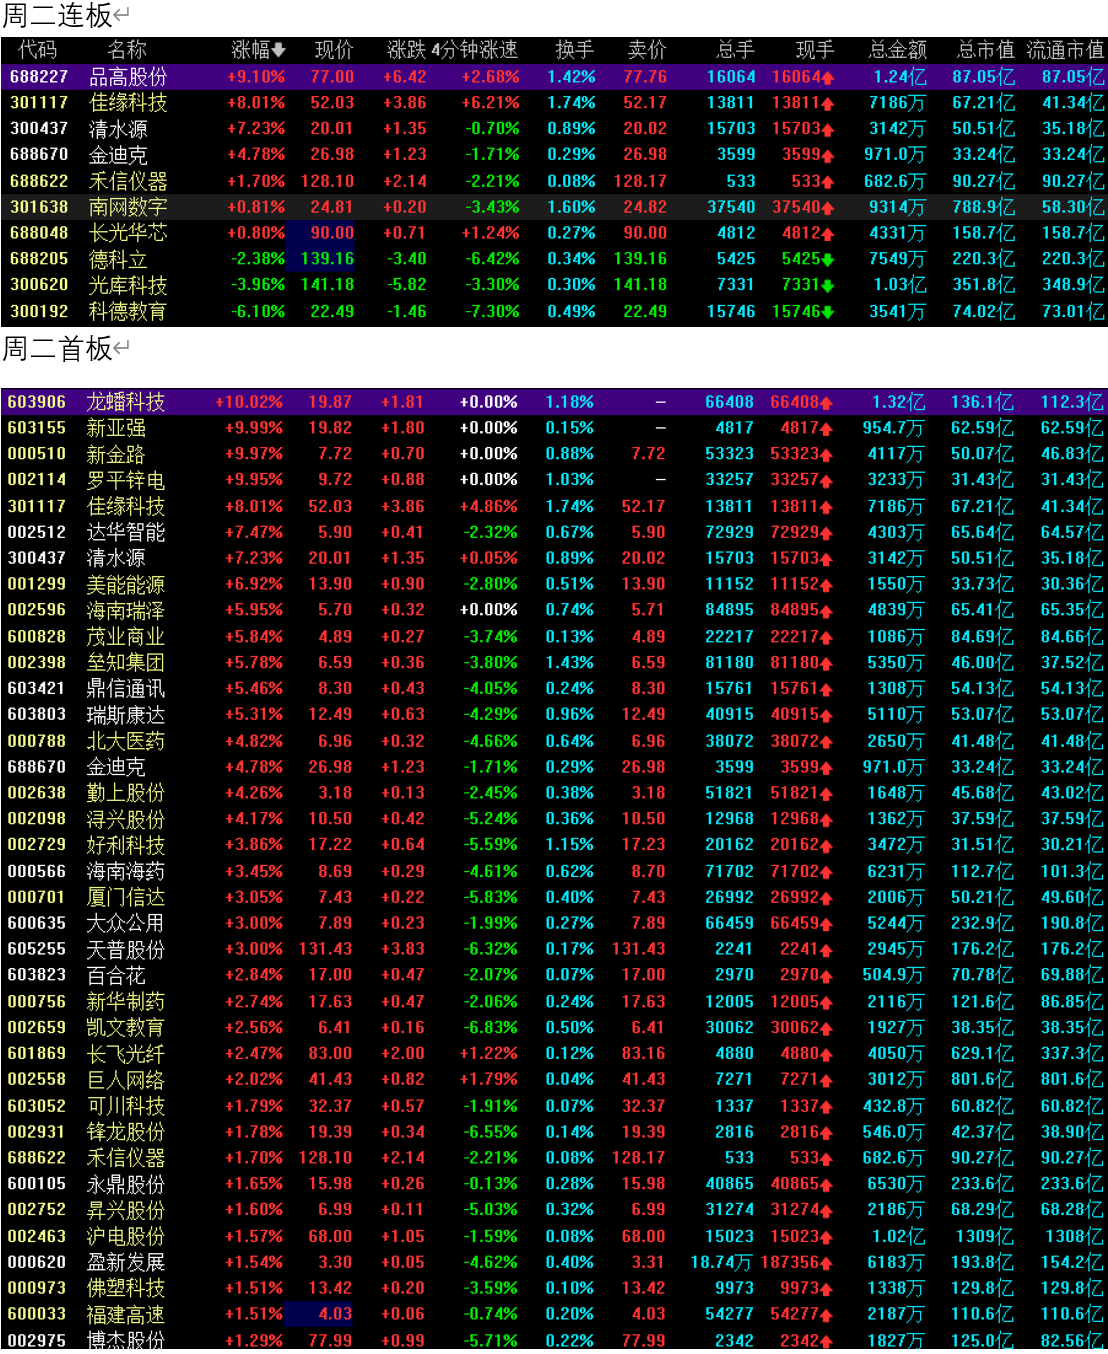
Task: Open stock code 688227
Action: pyautogui.click(x=39, y=77)
